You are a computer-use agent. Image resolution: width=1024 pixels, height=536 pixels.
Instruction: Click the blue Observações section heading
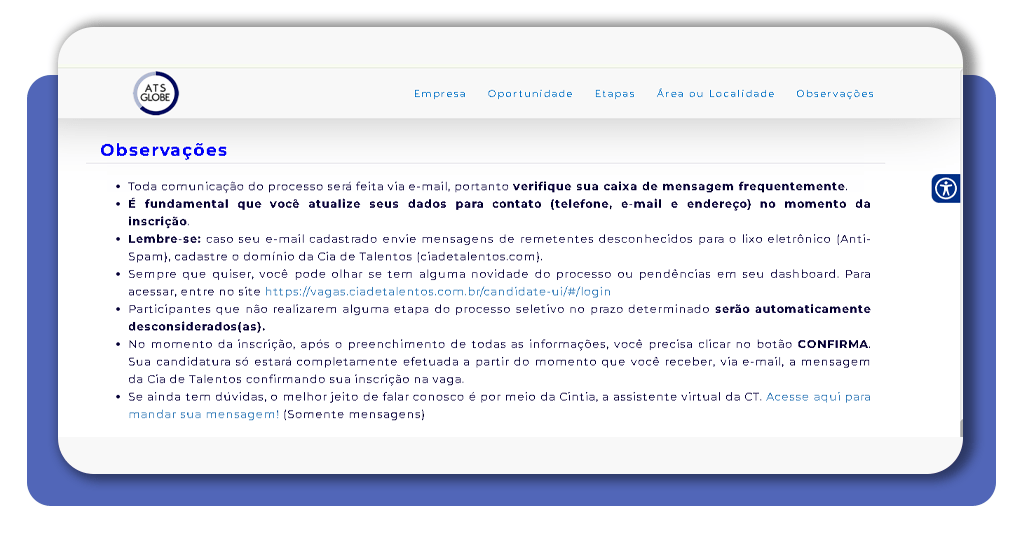pos(164,151)
